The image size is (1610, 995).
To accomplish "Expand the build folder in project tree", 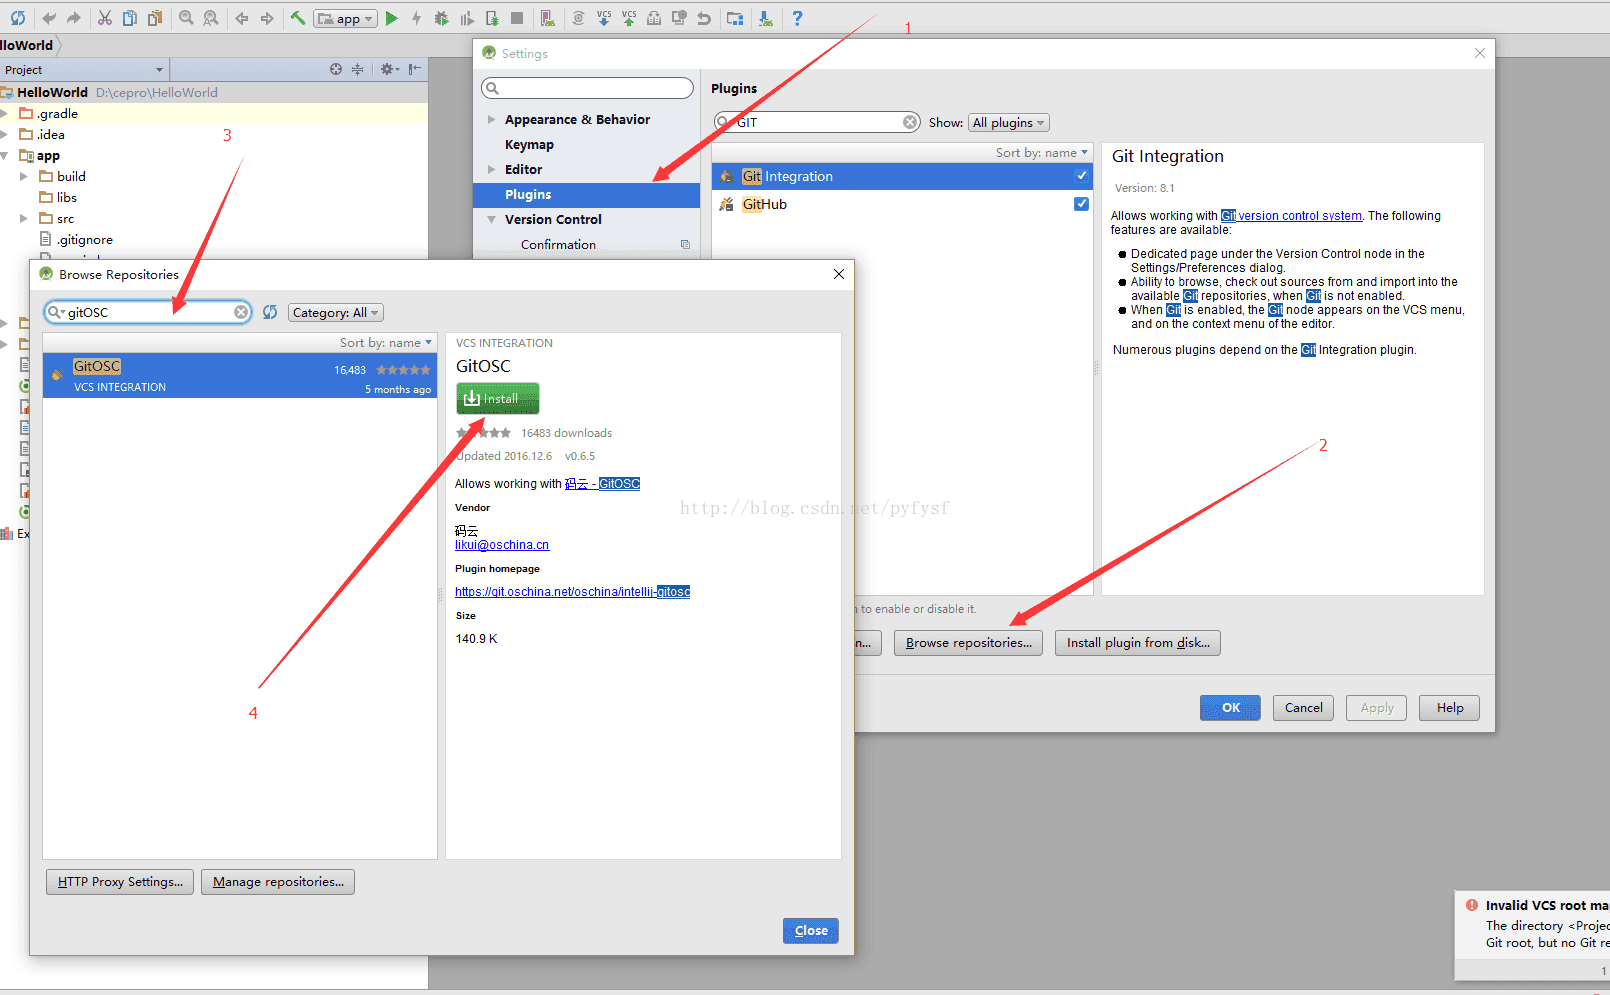I will point(24,176).
